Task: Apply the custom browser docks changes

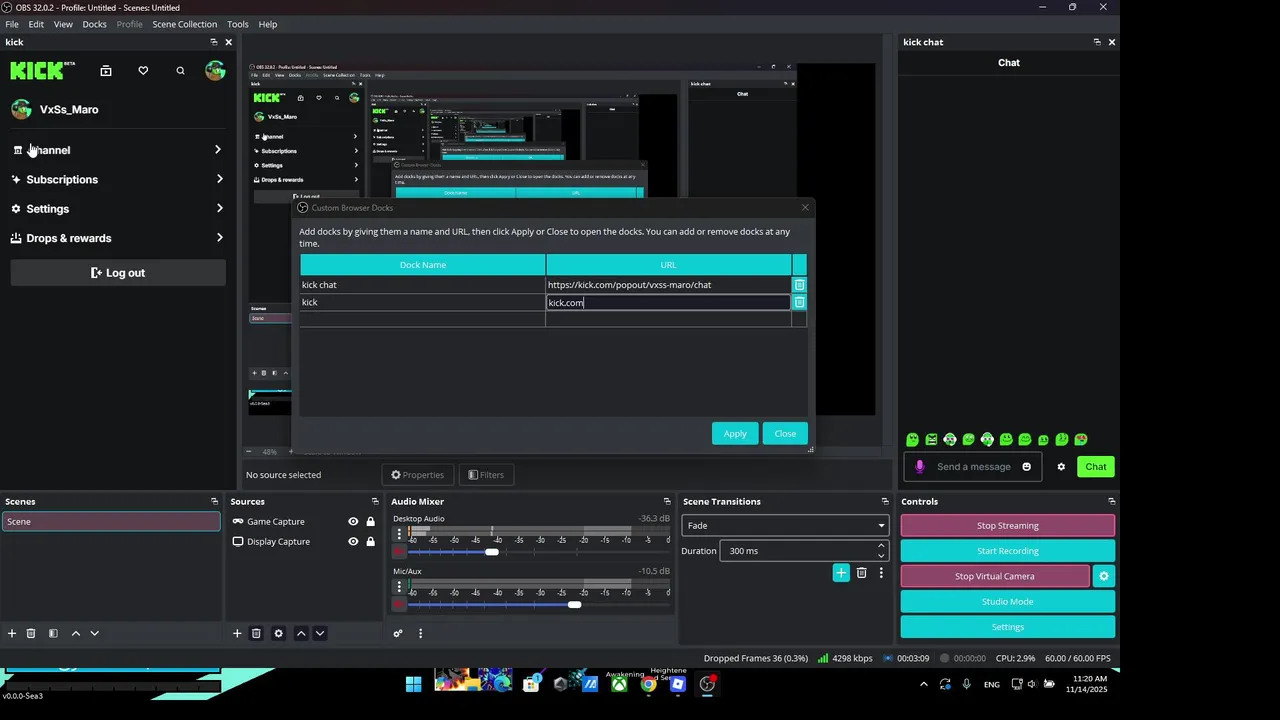Action: (735, 433)
